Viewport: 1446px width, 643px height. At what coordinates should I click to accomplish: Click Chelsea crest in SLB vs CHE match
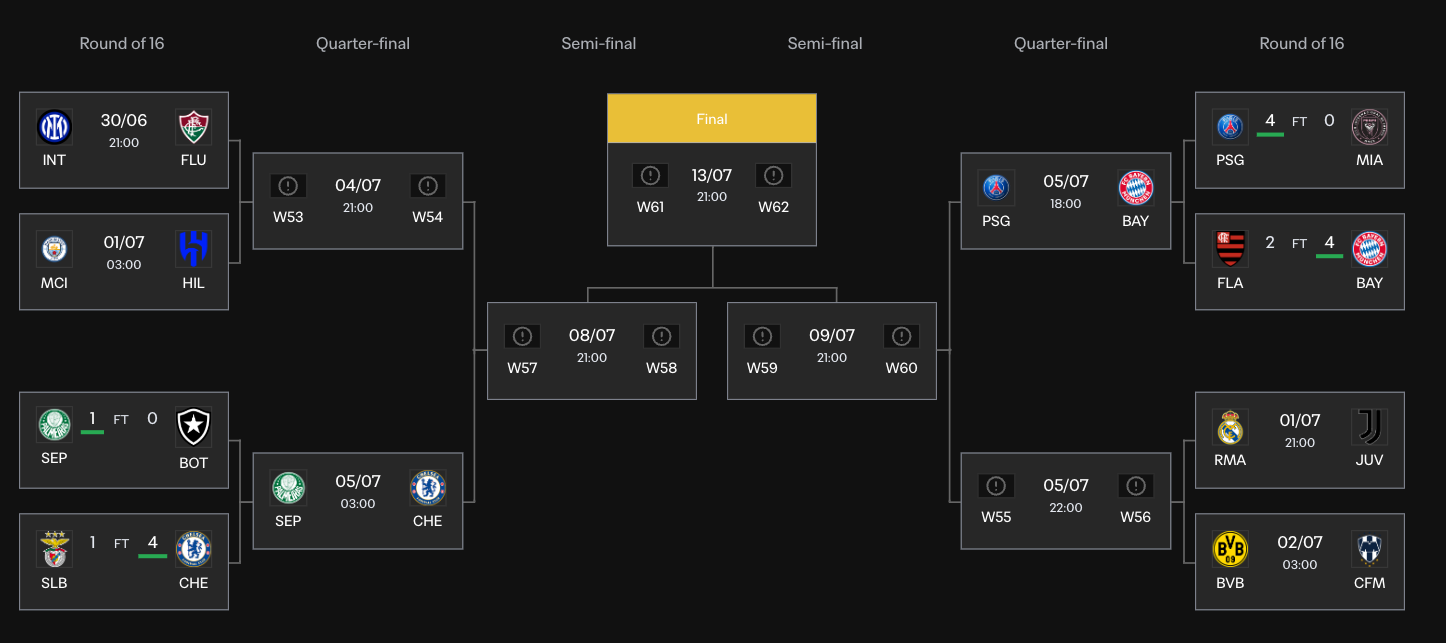[193, 548]
